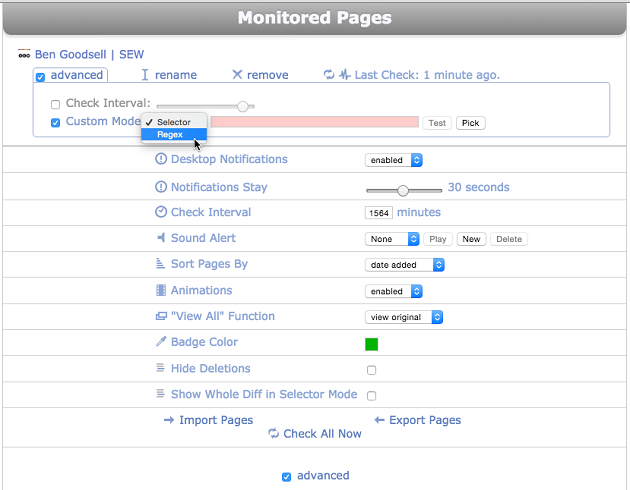The height and width of the screenshot is (490, 630).
Task: Click the Delete sound button
Action: pyautogui.click(x=509, y=239)
